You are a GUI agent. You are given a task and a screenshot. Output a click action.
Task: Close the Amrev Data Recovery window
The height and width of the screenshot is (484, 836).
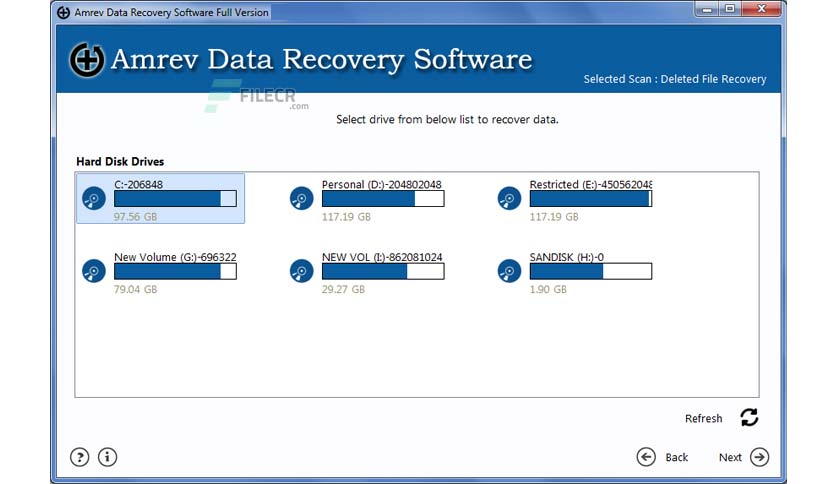[761, 9]
